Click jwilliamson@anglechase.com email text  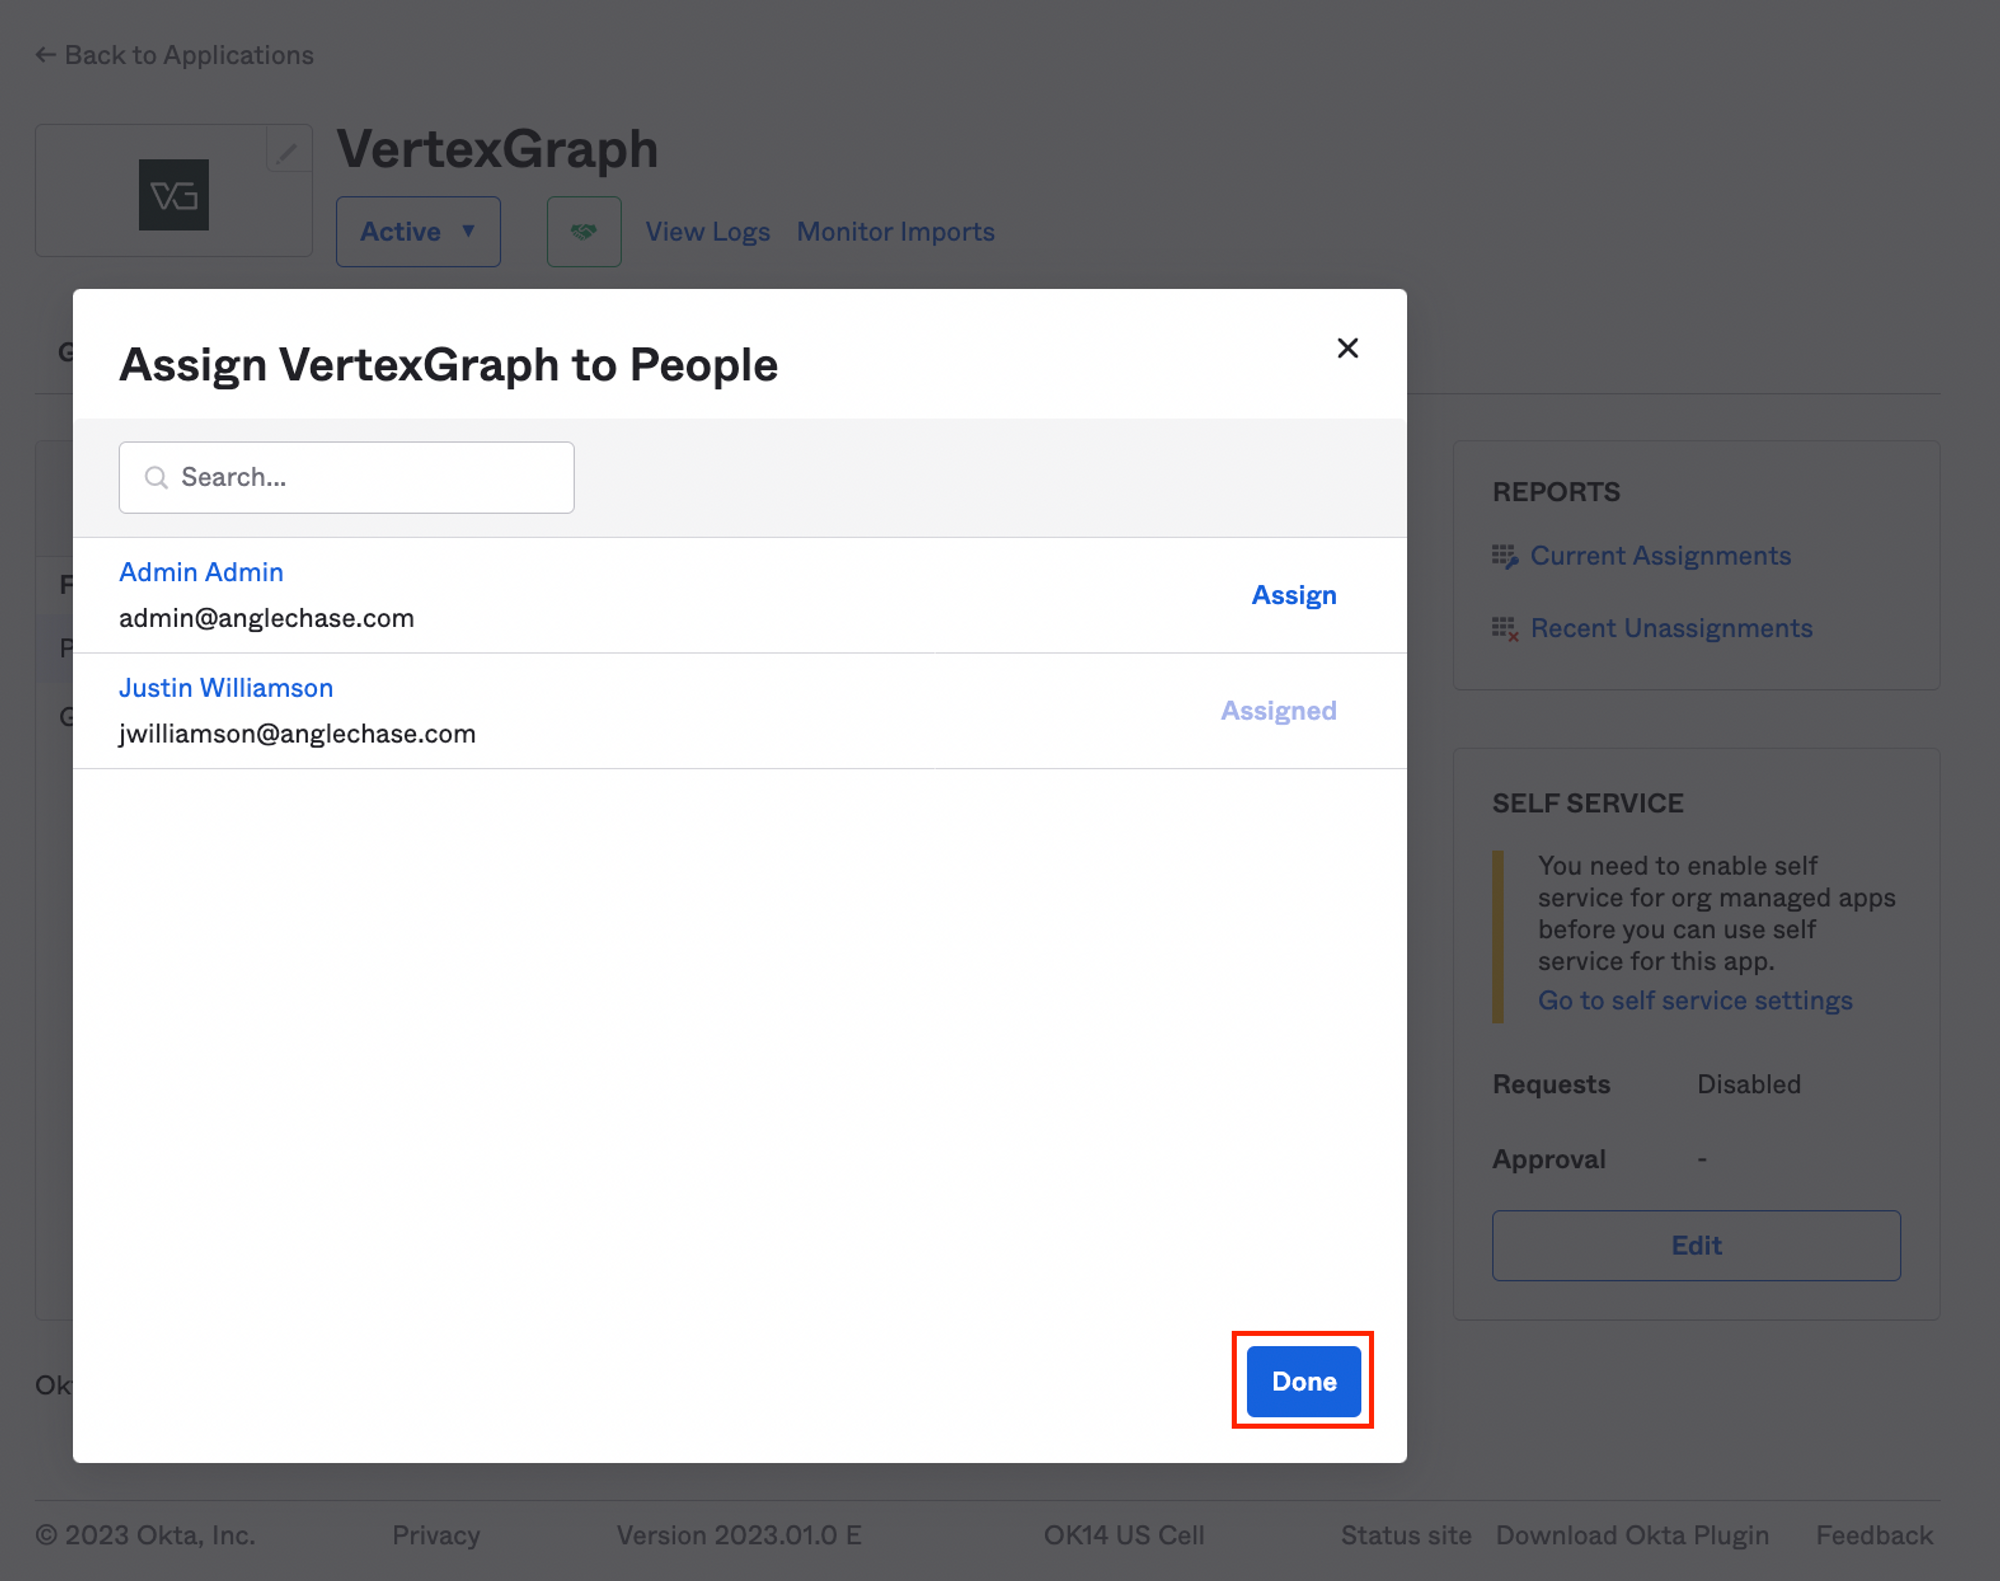point(297,734)
